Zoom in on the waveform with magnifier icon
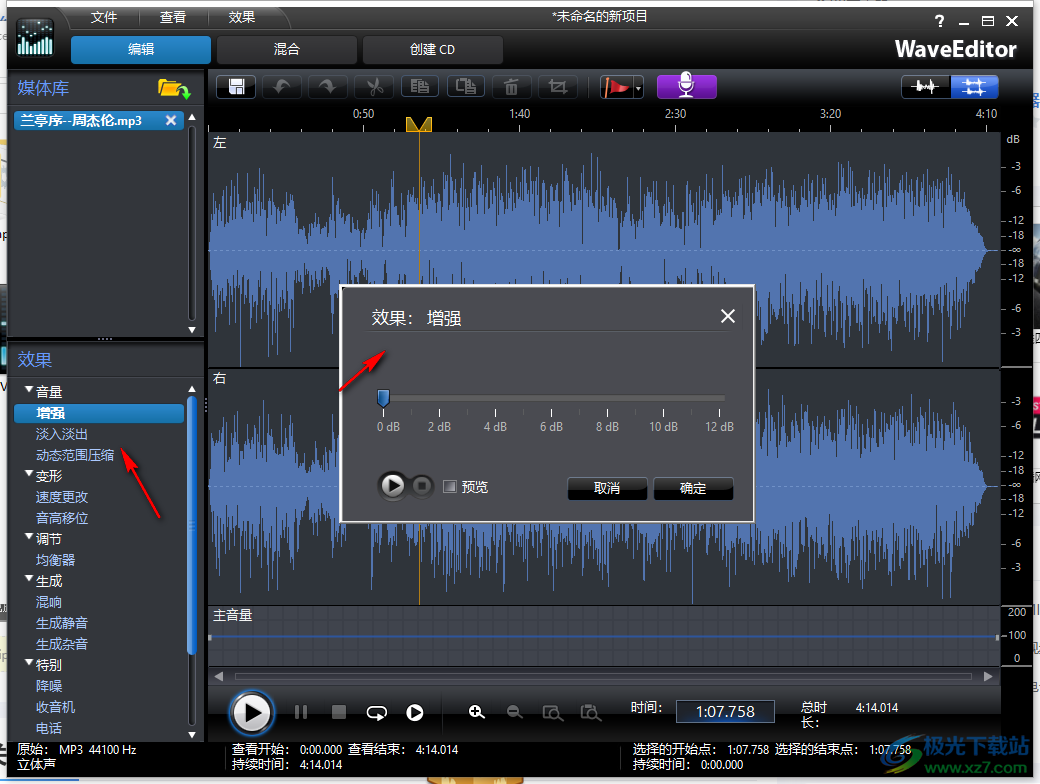 tap(477, 712)
